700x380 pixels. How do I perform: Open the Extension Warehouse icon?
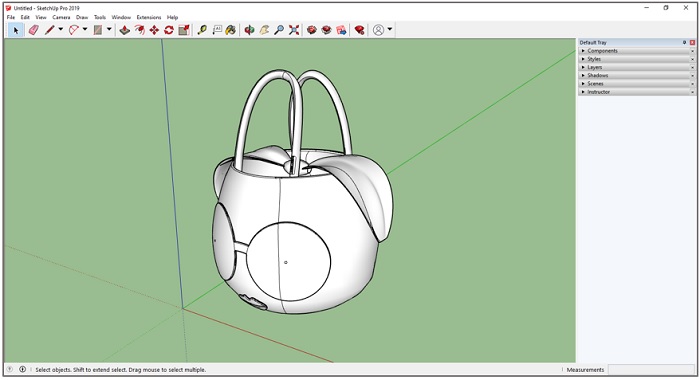tap(326, 30)
